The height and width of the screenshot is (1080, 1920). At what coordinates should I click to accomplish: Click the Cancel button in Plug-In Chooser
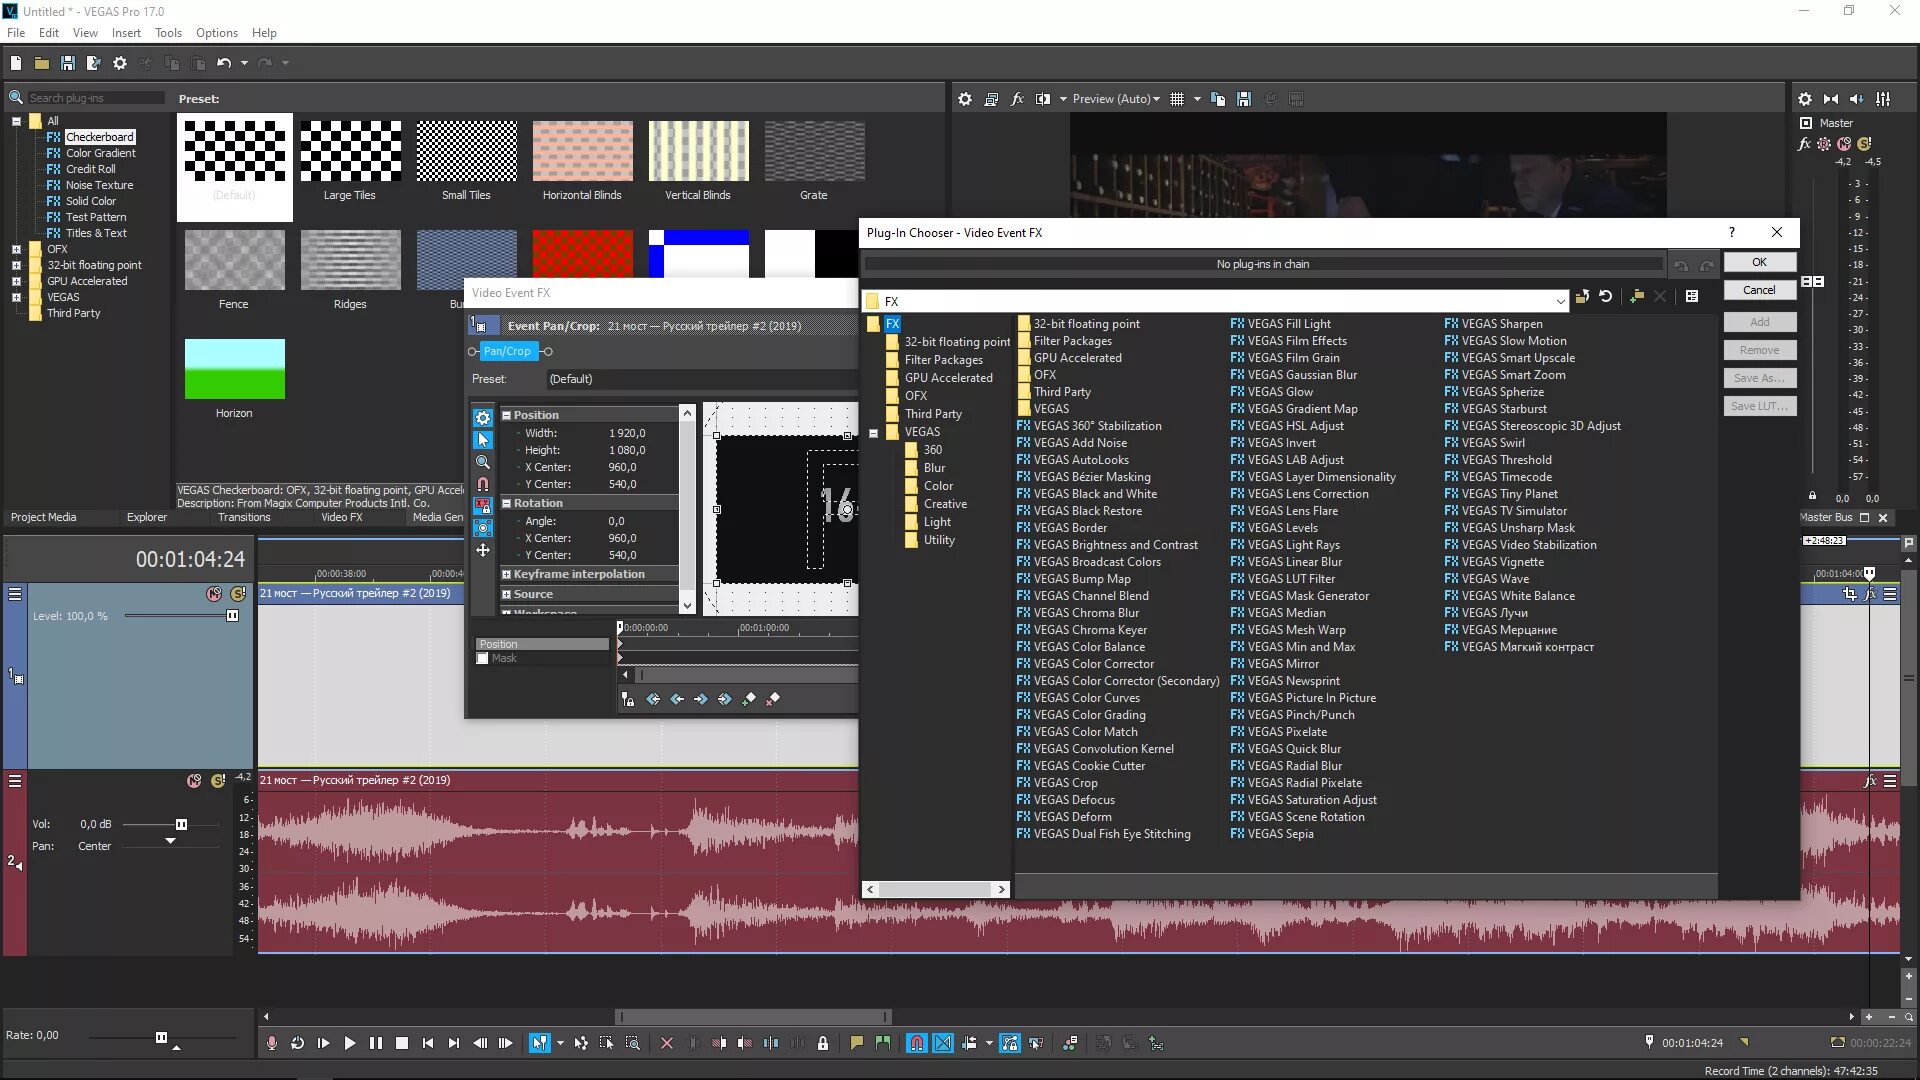click(x=1759, y=290)
